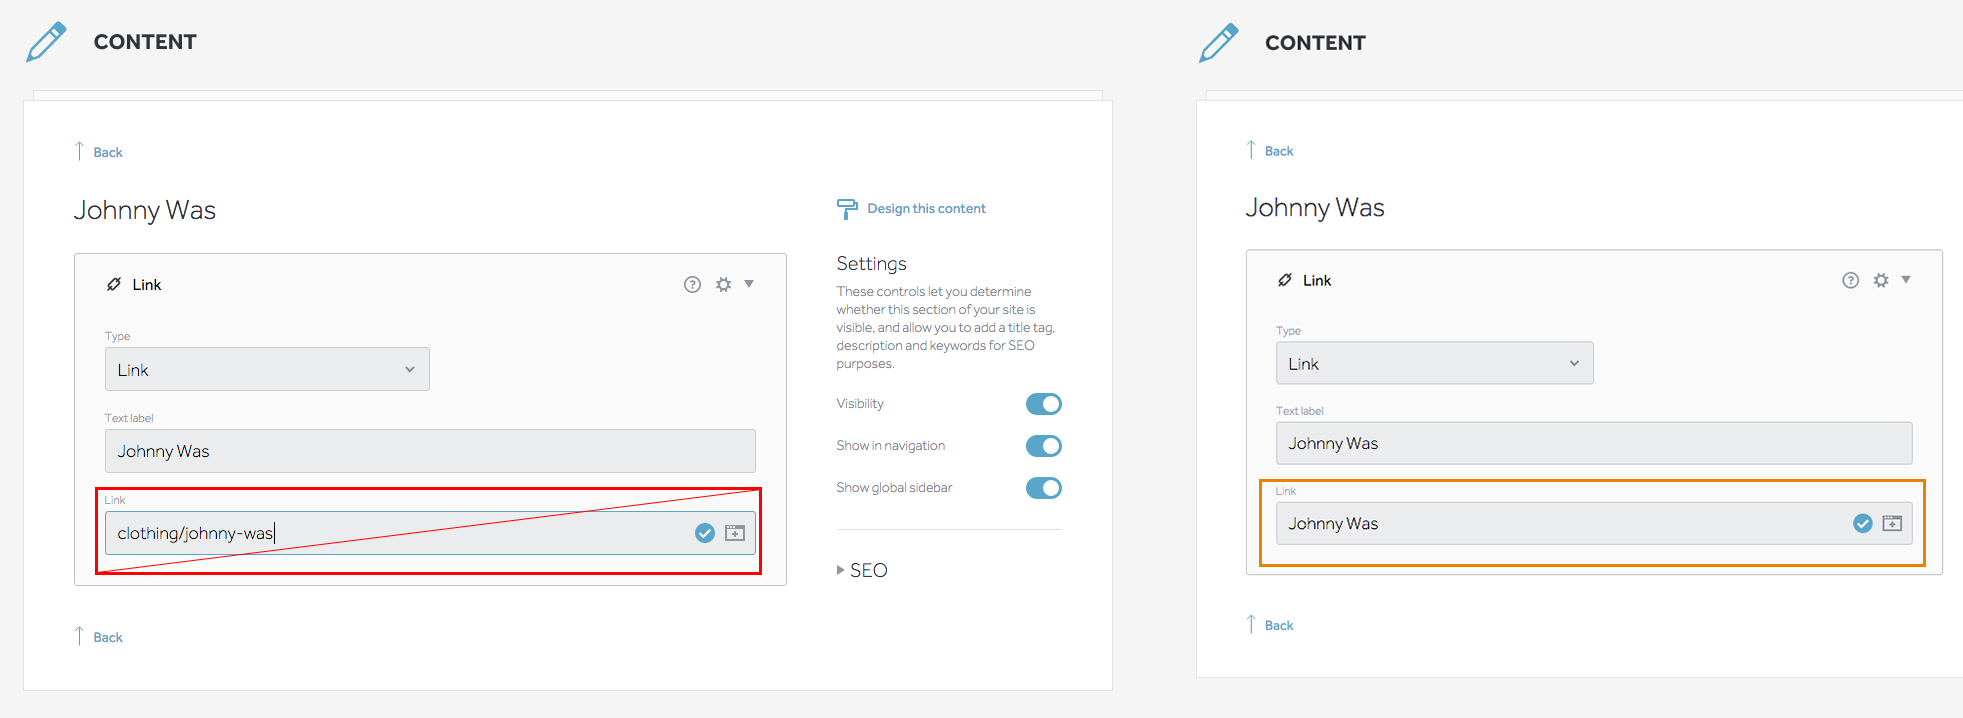Click the Link field containing Johnny Was on right
The height and width of the screenshot is (718, 1963).
click(x=1594, y=523)
